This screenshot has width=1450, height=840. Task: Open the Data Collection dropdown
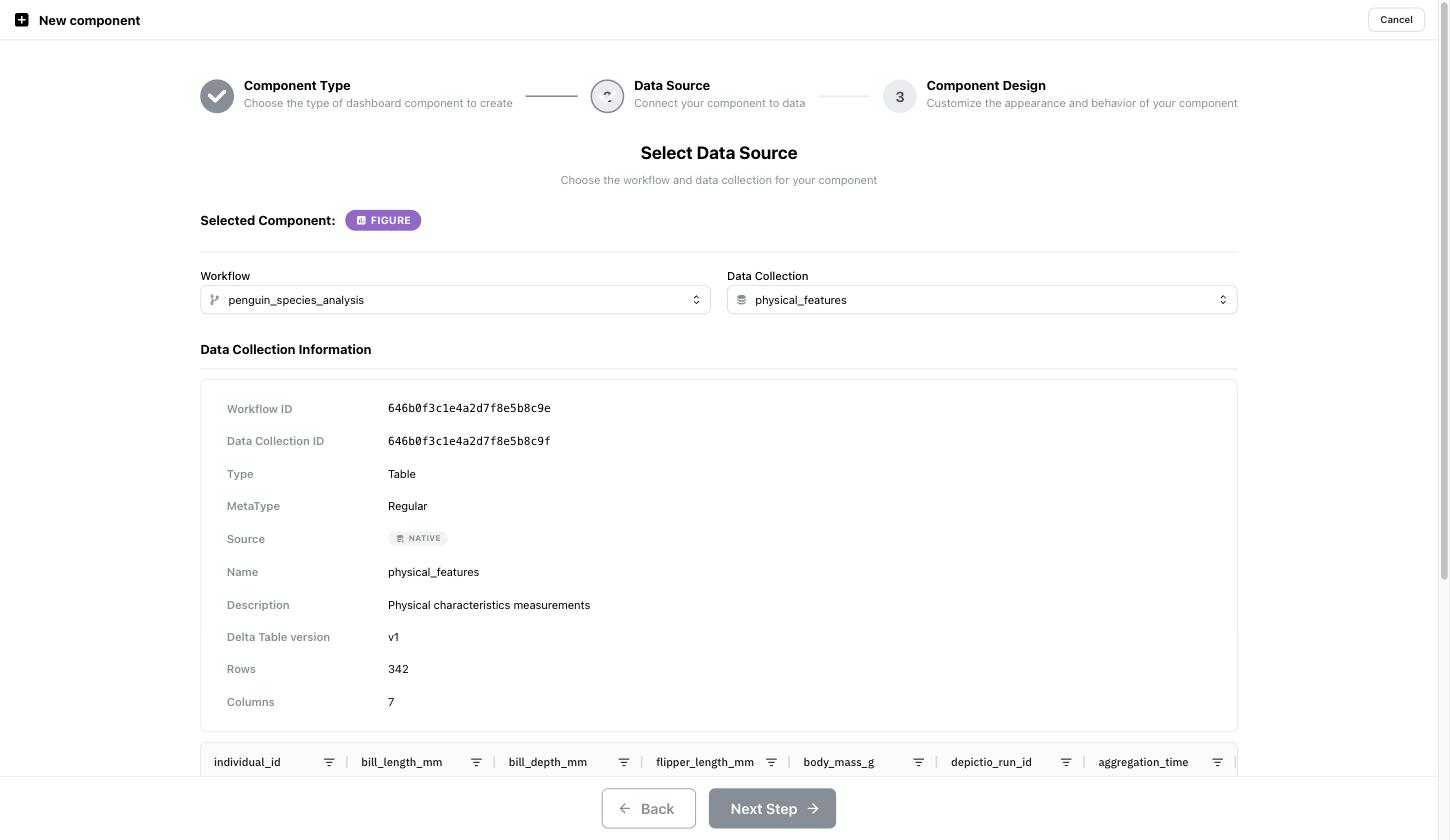[982, 300]
